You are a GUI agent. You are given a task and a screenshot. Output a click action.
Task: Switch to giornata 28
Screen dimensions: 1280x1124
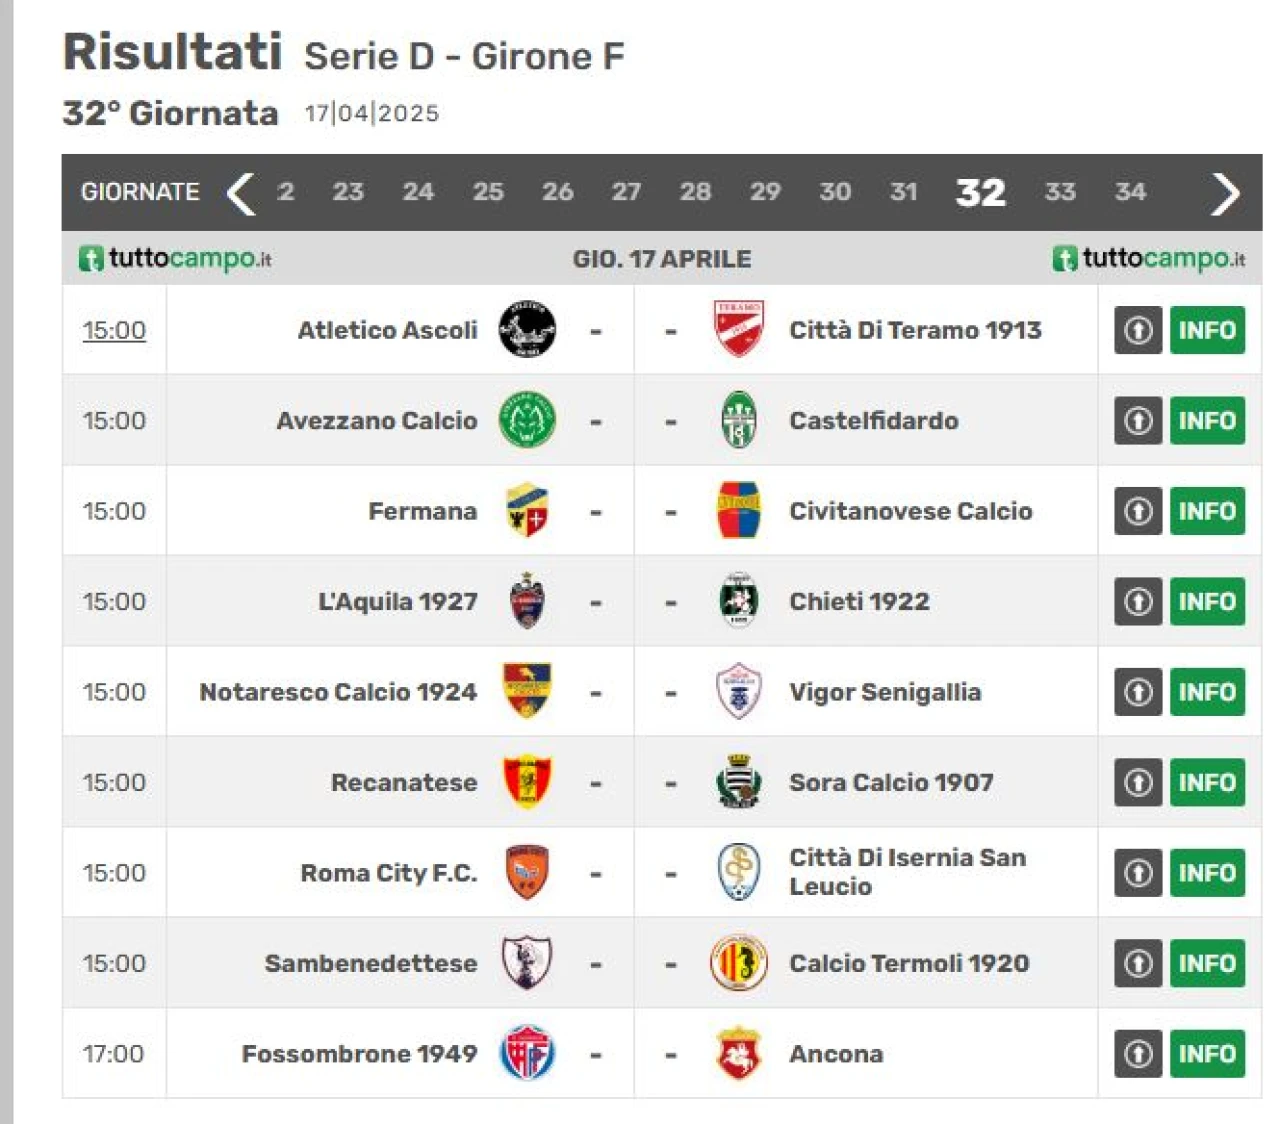[x=695, y=192]
